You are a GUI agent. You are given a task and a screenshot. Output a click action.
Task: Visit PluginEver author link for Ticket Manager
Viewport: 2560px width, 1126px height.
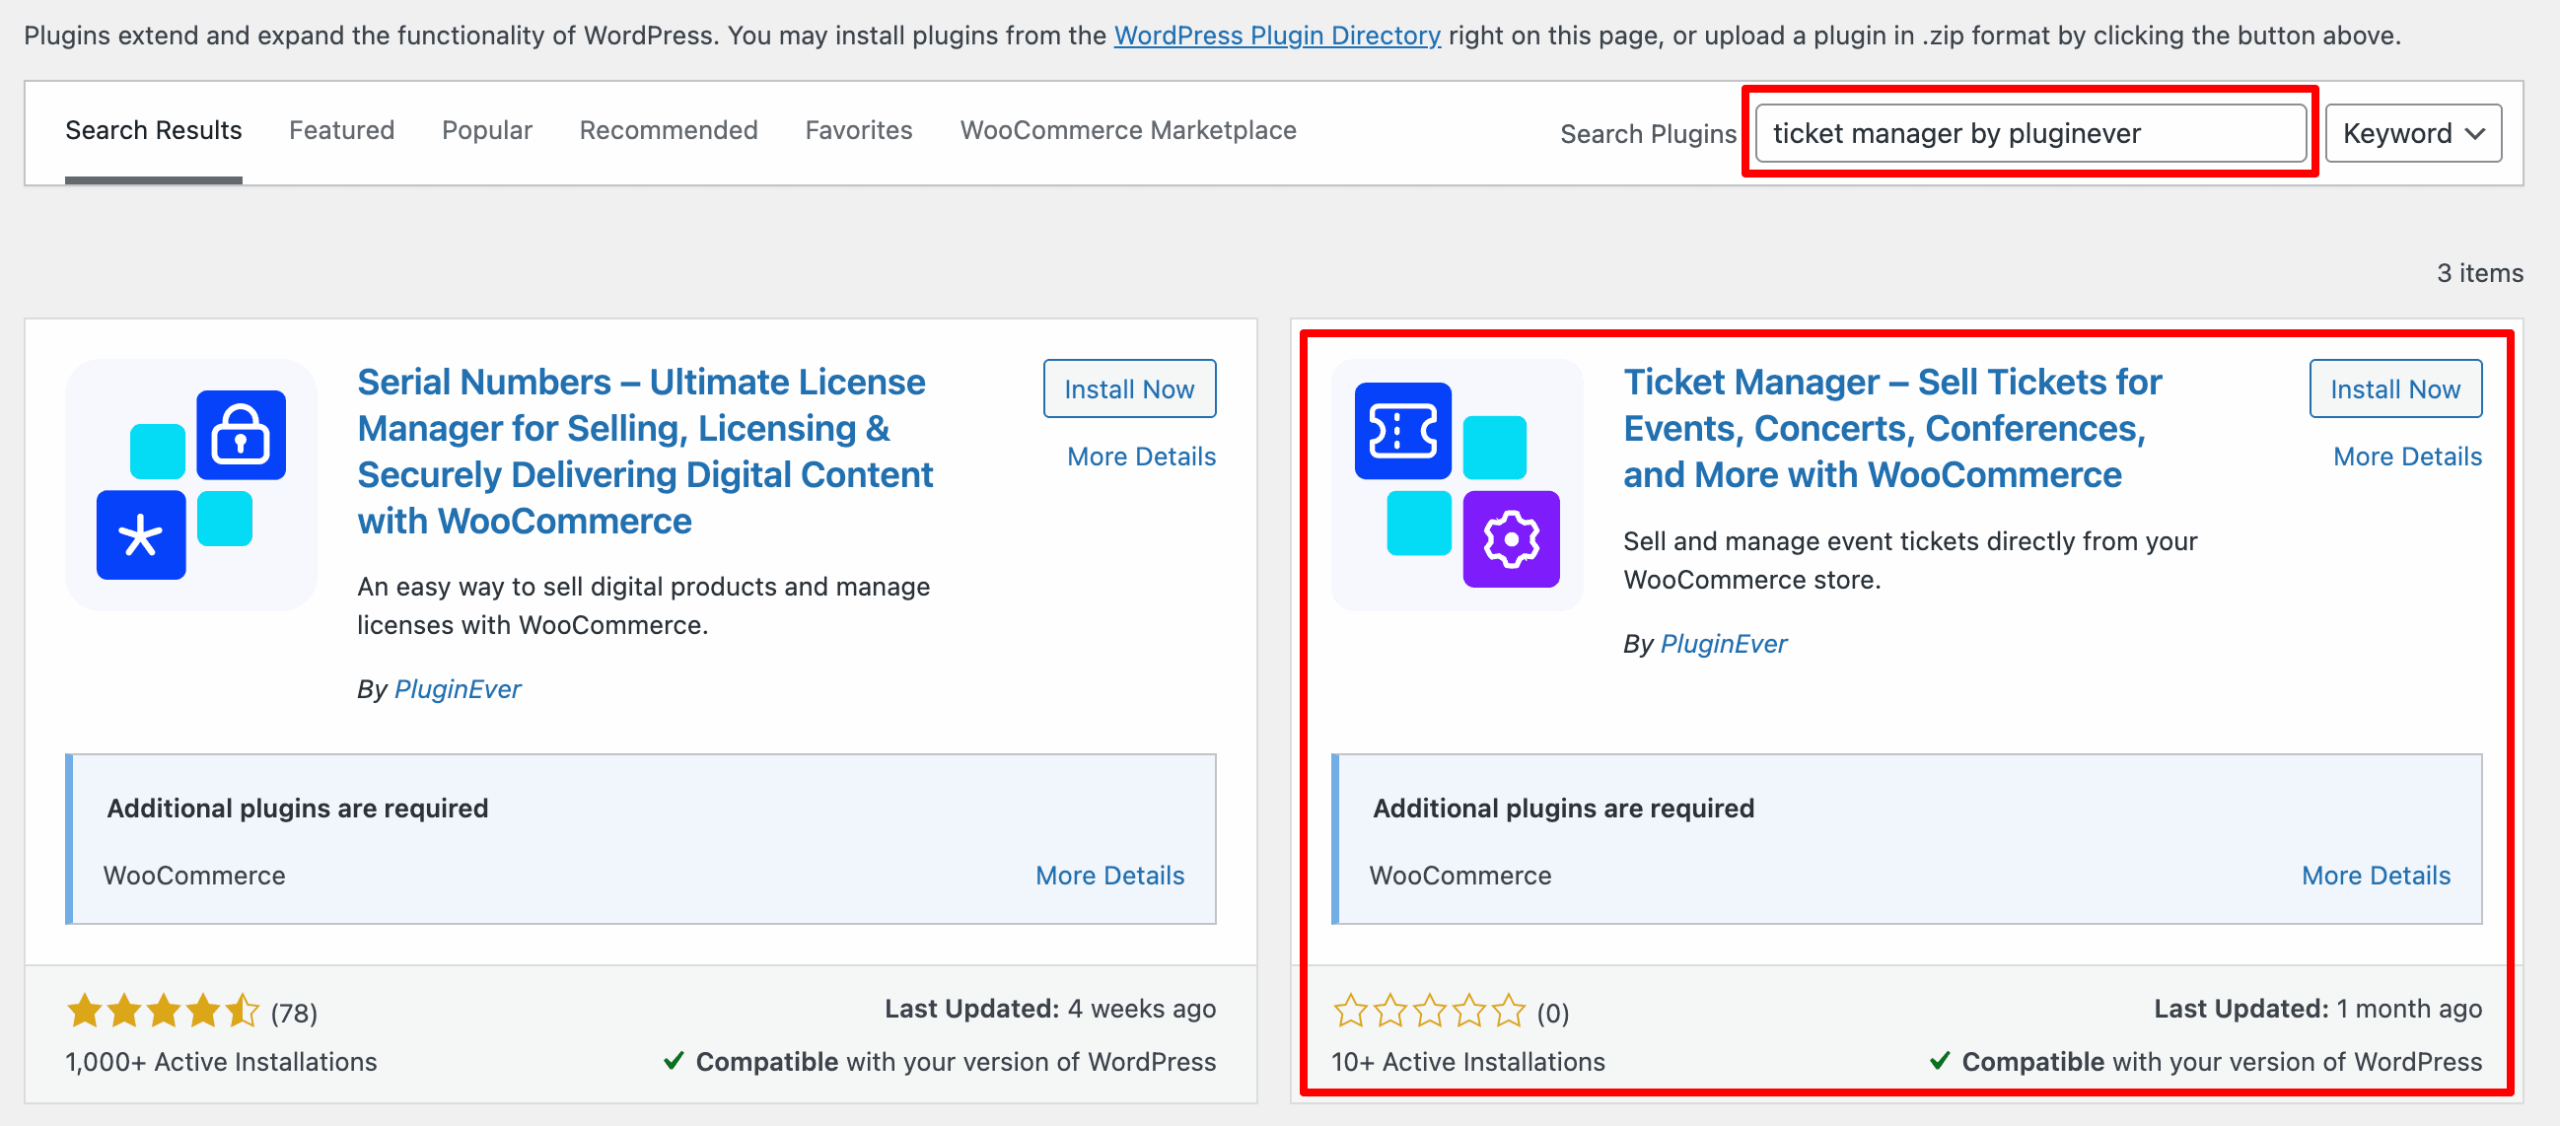[x=1724, y=644]
